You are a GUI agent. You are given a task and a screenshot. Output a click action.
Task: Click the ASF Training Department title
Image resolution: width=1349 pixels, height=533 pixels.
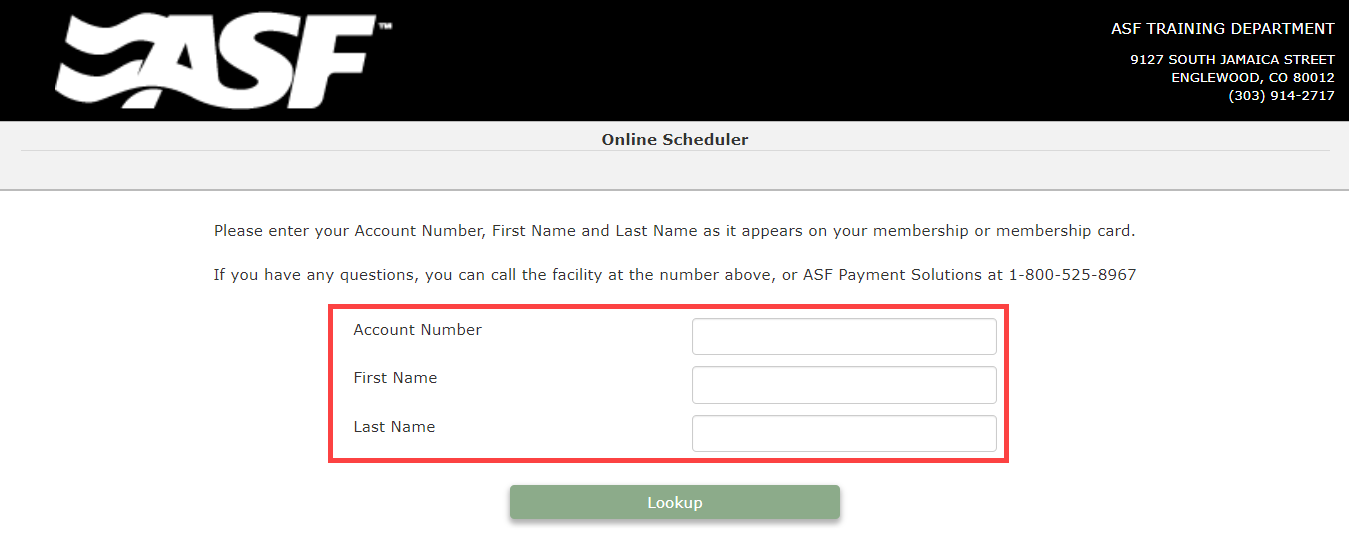click(1223, 29)
